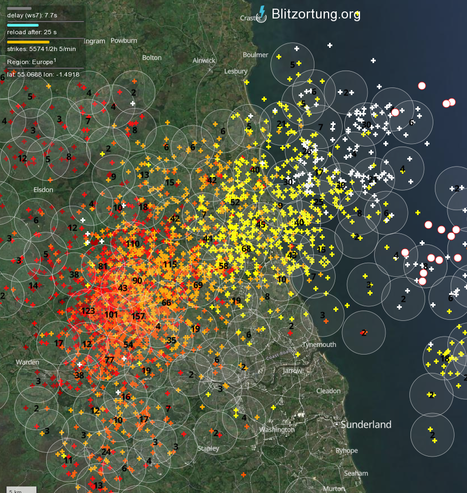The image size is (467, 493).
Task: Open the strike cluster labeled 157
Action: pyautogui.click(x=138, y=316)
